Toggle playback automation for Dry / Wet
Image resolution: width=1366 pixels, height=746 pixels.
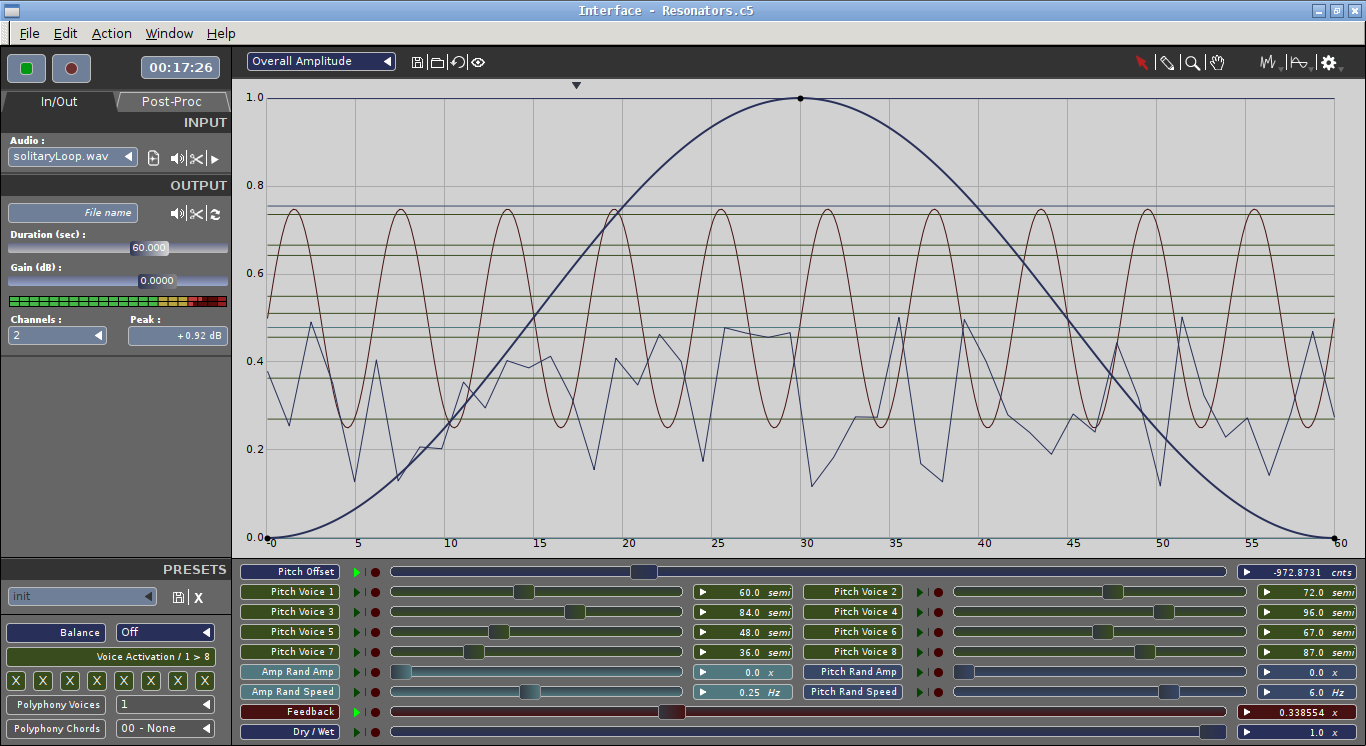[357, 732]
